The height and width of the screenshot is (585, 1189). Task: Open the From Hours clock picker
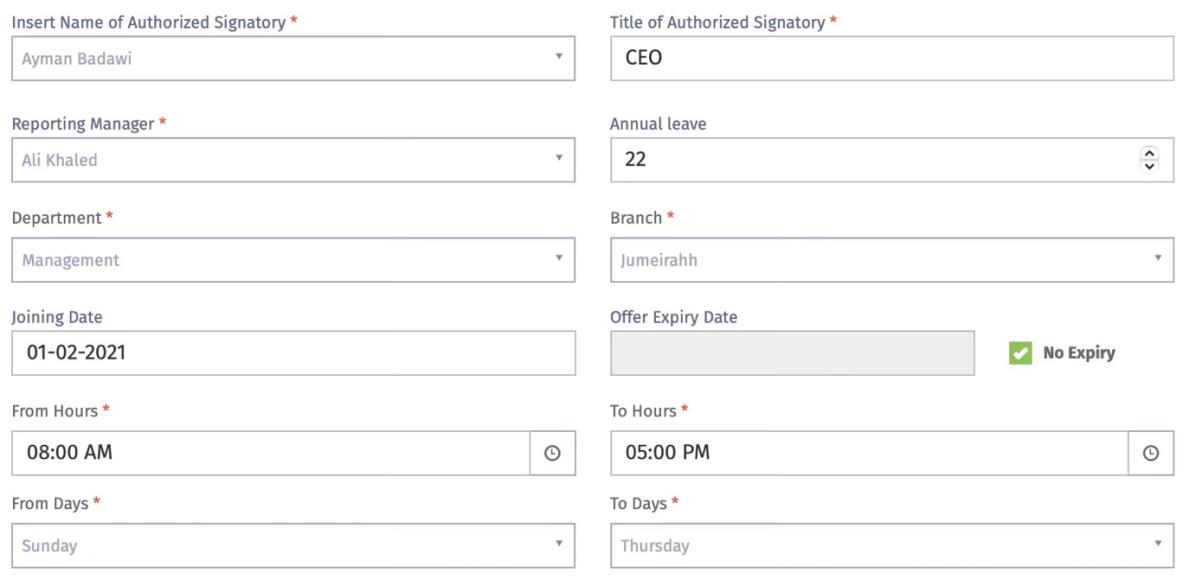point(552,453)
